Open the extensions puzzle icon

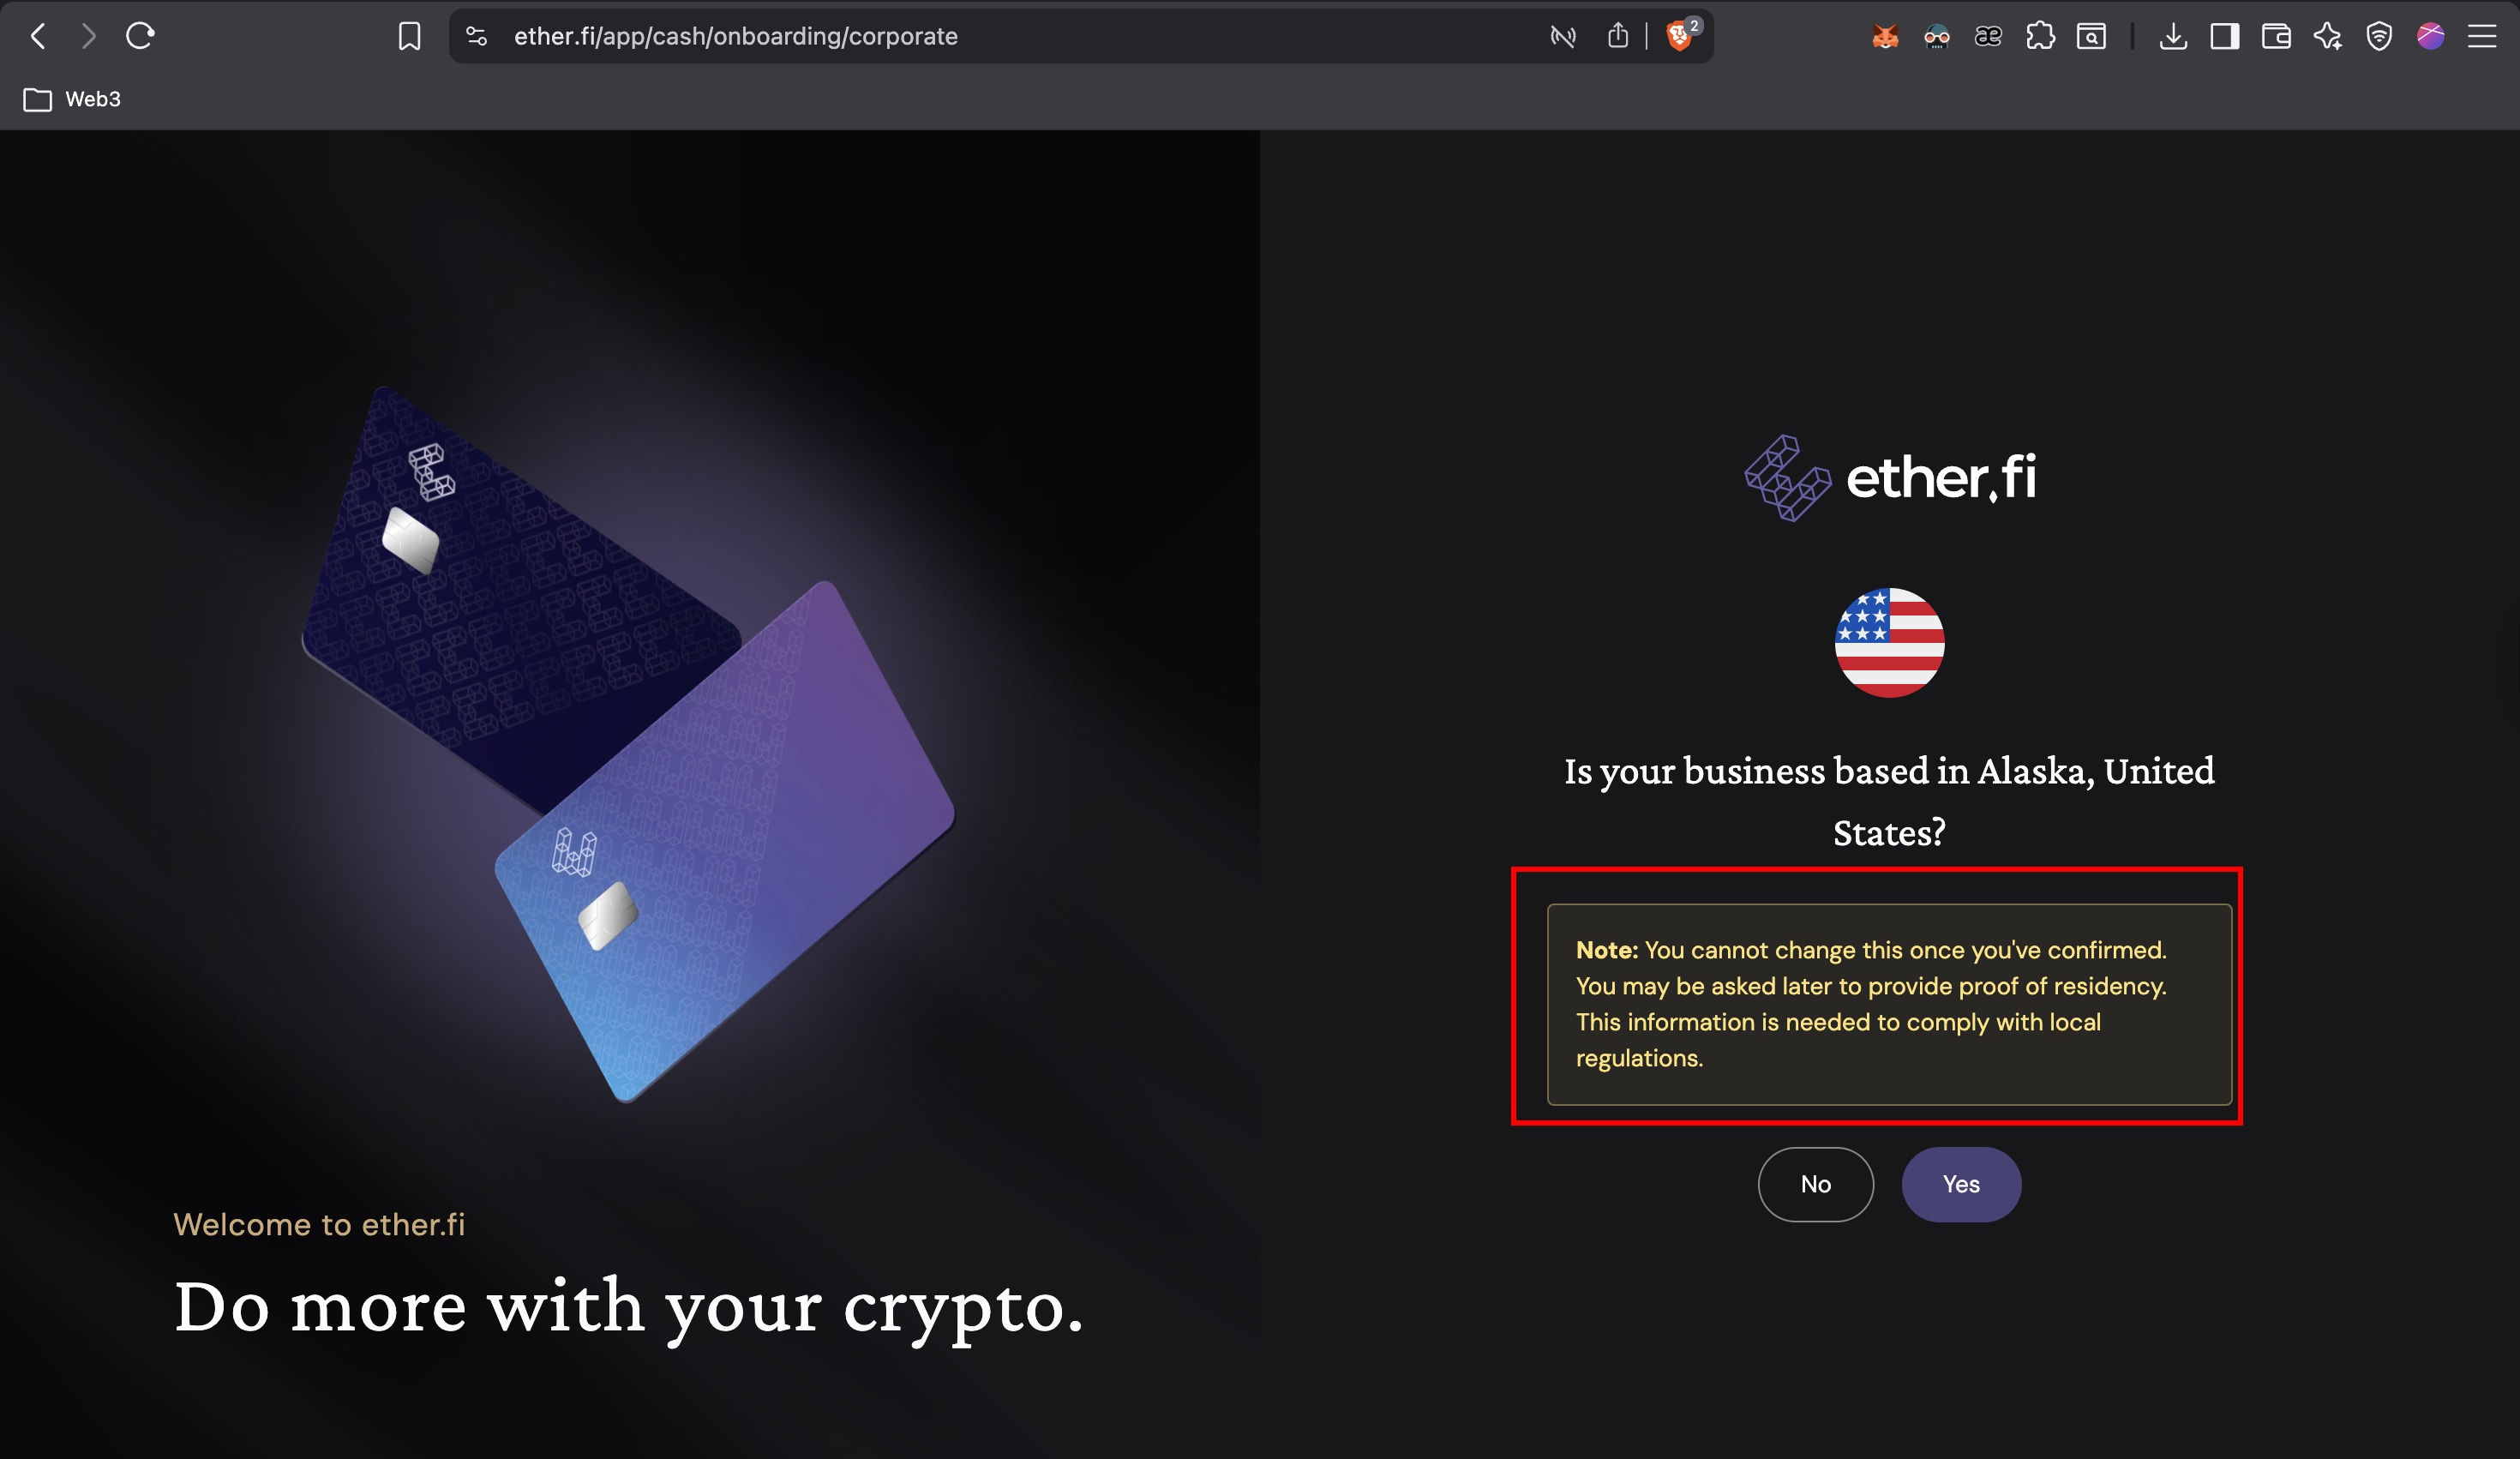pos(2040,37)
